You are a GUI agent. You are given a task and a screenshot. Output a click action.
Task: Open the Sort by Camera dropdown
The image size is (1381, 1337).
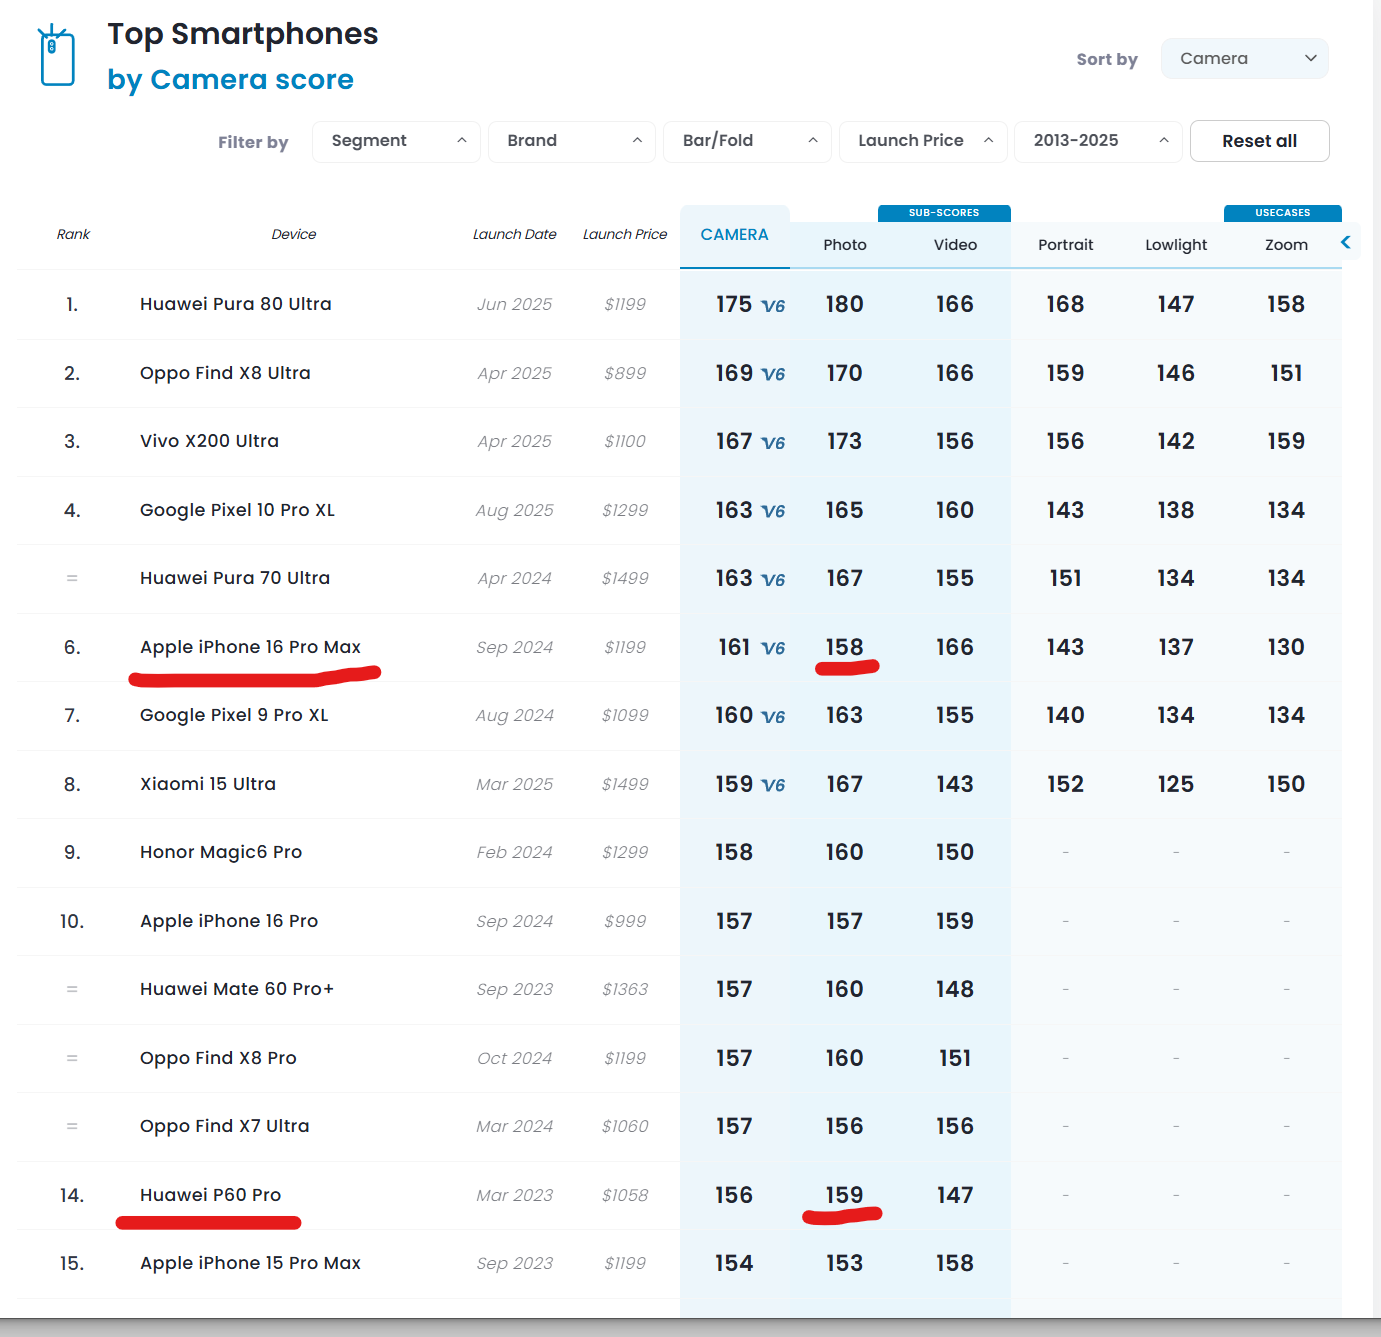point(1245,58)
